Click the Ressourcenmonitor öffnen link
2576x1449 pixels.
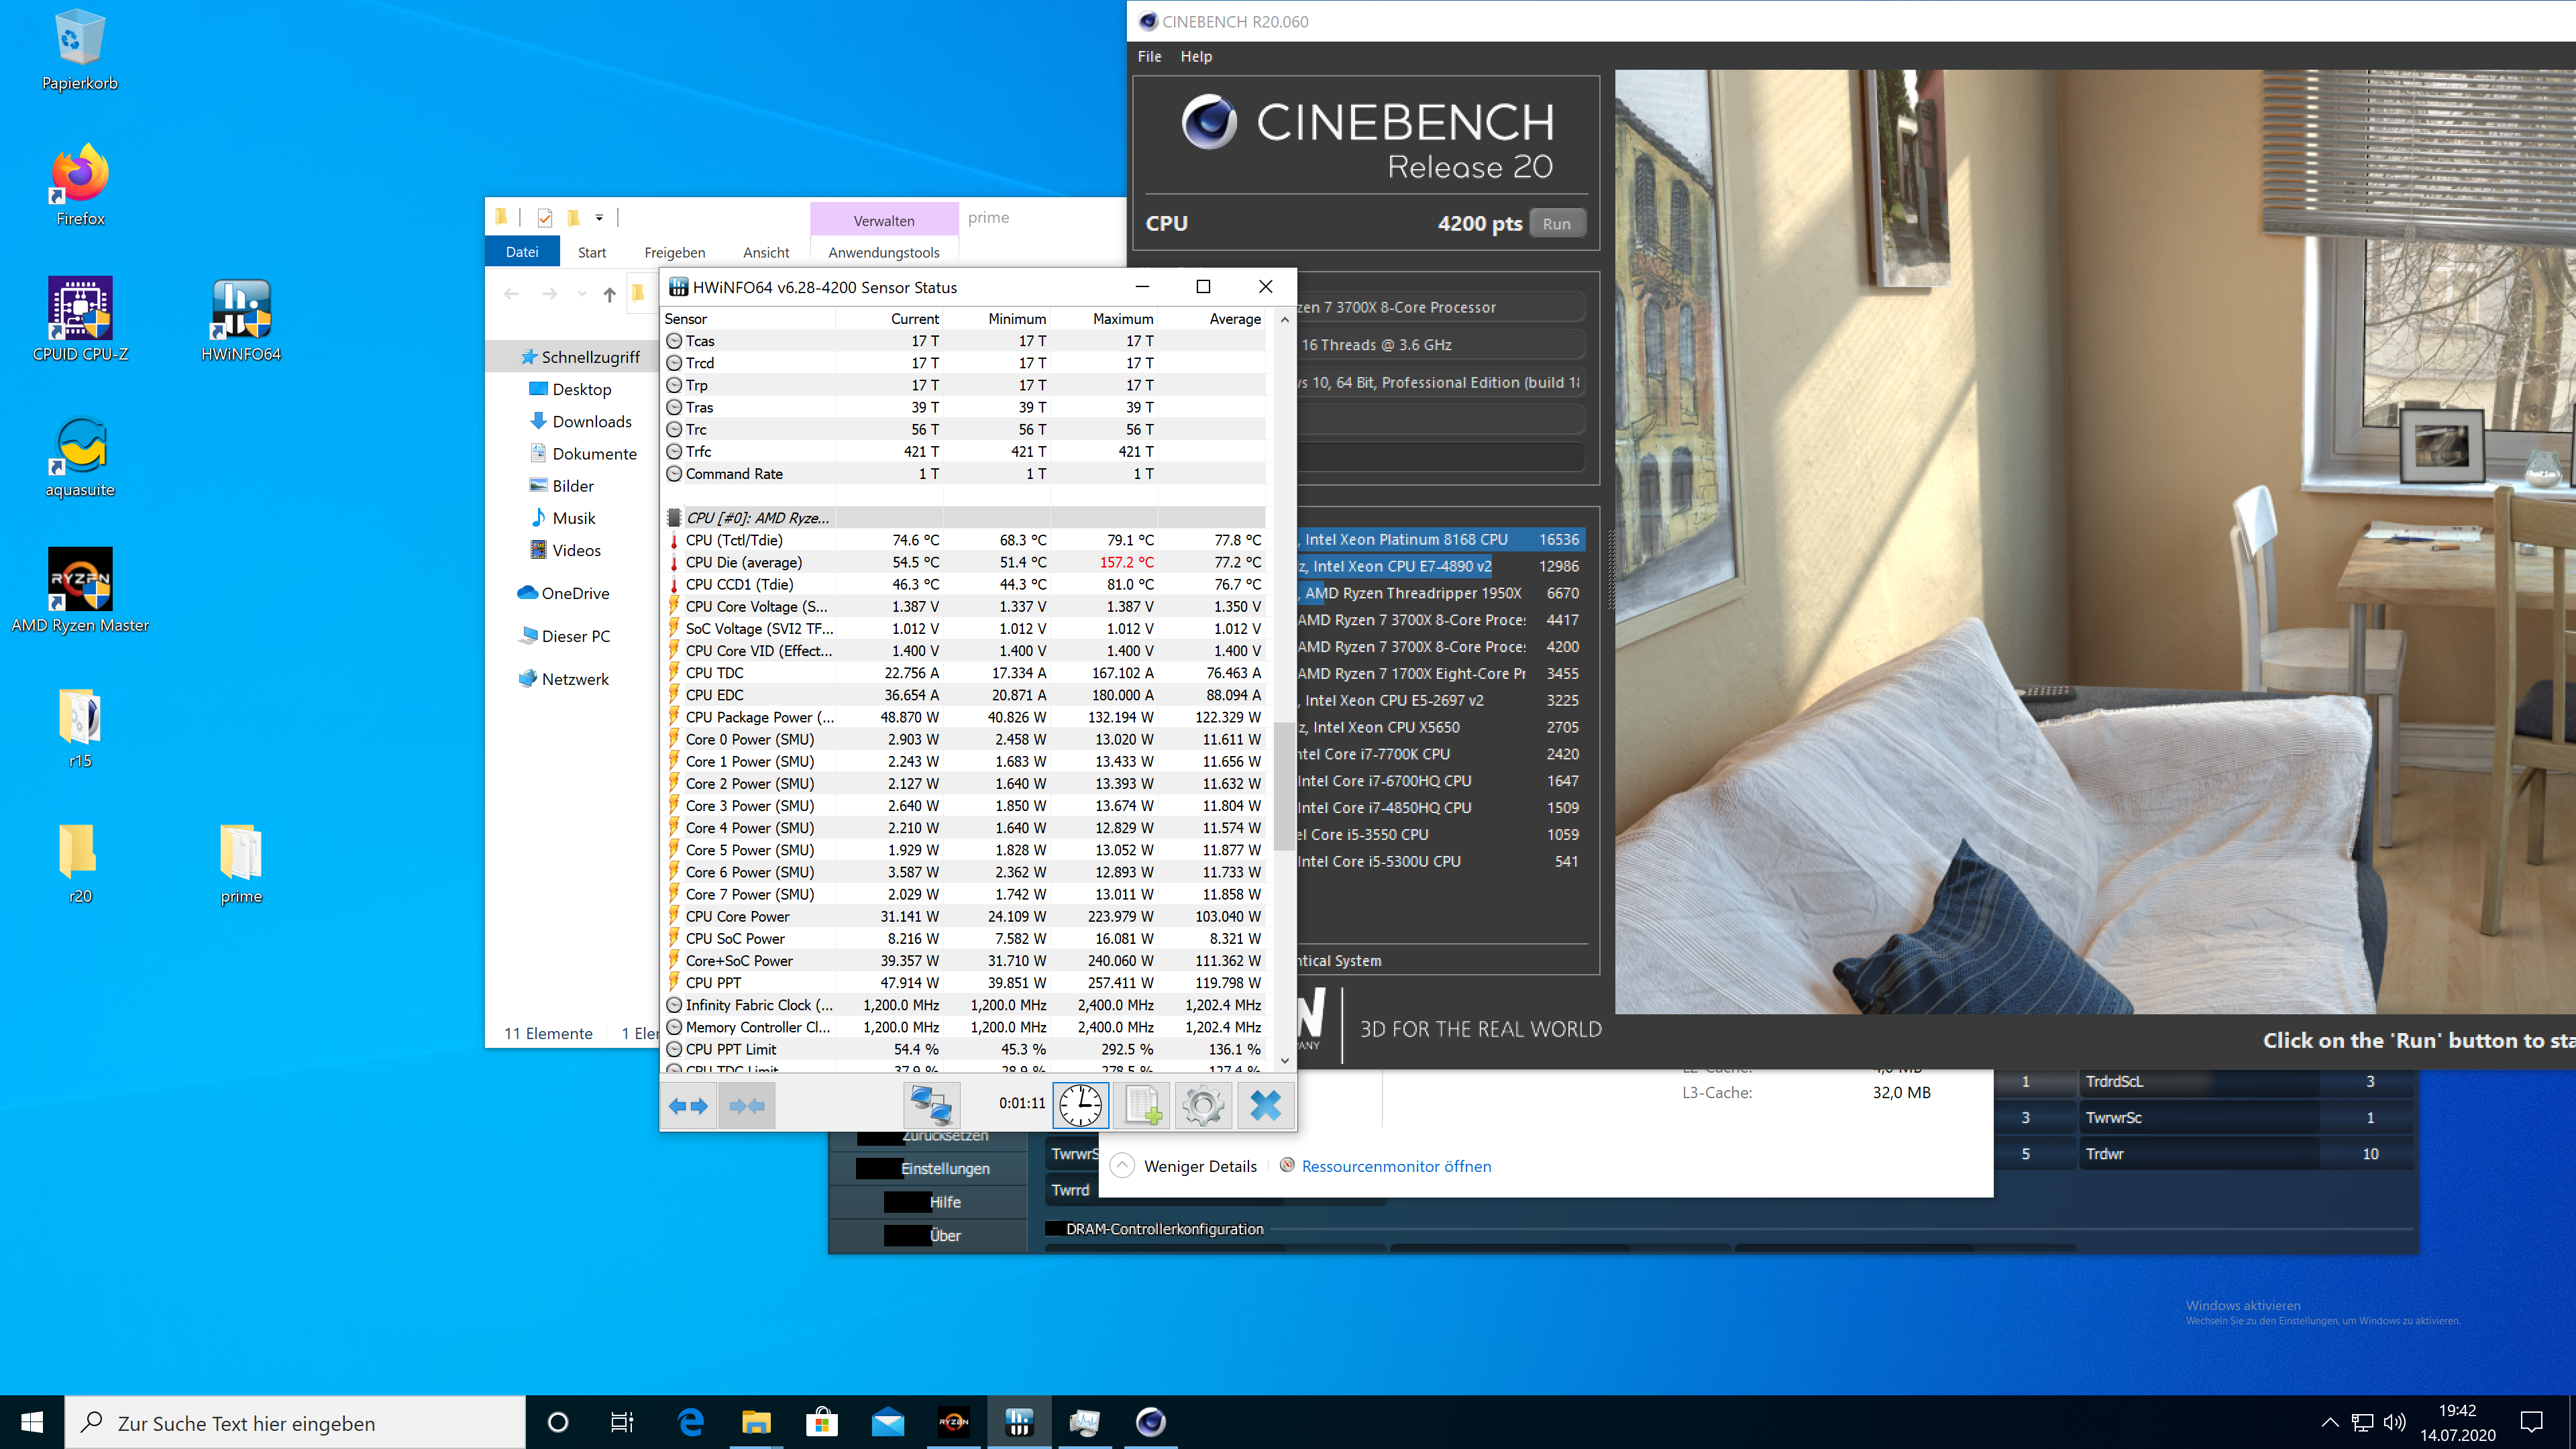tap(1395, 1166)
